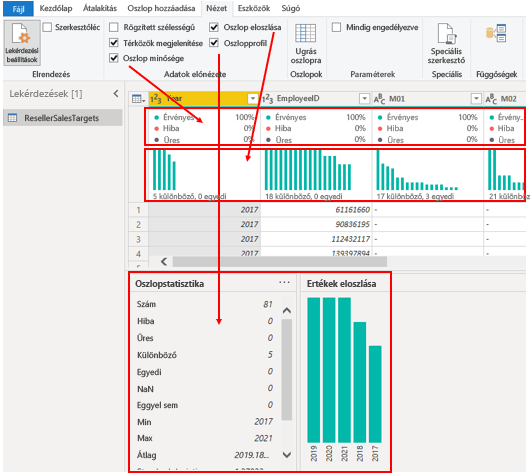This screenshot has width=530, height=476.
Task: Click the M02 column header
Action: point(505,99)
